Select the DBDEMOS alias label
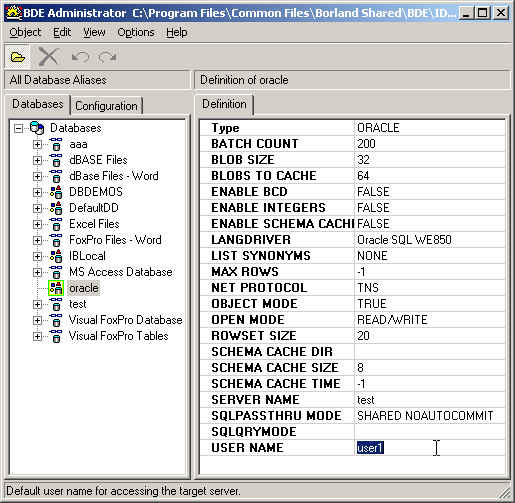Viewport: 515px width, 503px height. point(96,192)
